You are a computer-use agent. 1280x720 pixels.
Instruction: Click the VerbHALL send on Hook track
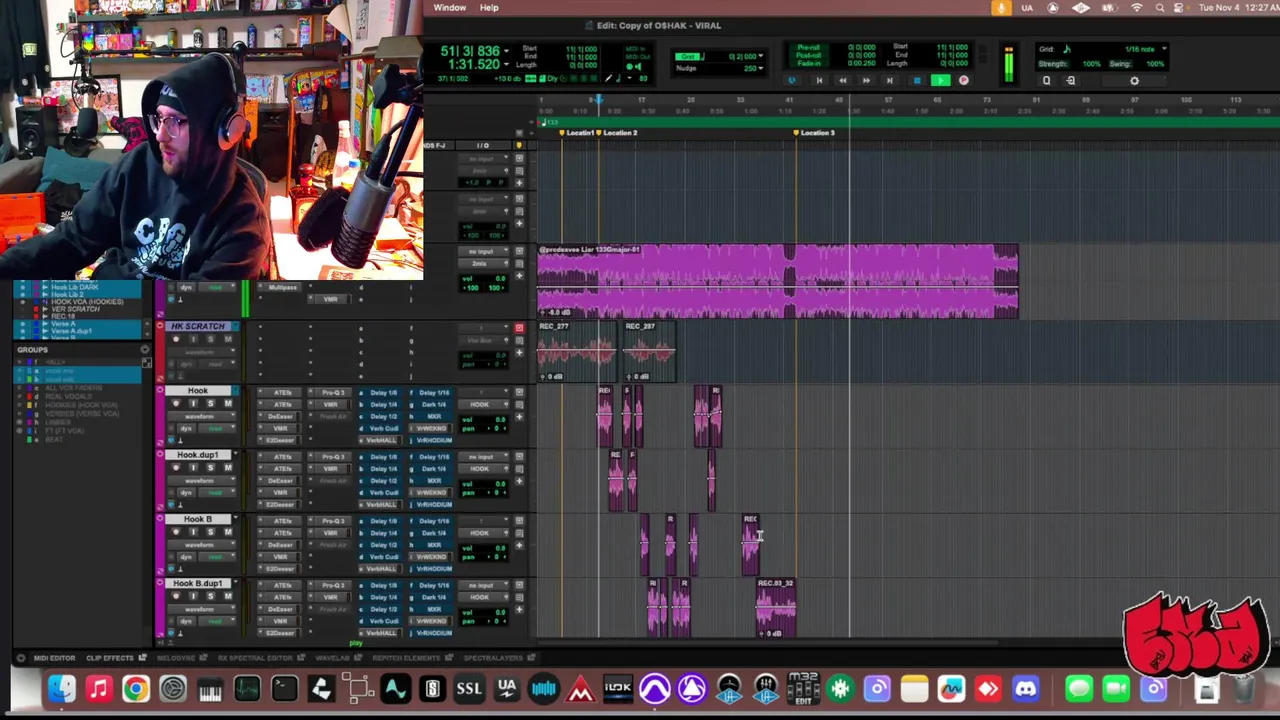pos(381,441)
